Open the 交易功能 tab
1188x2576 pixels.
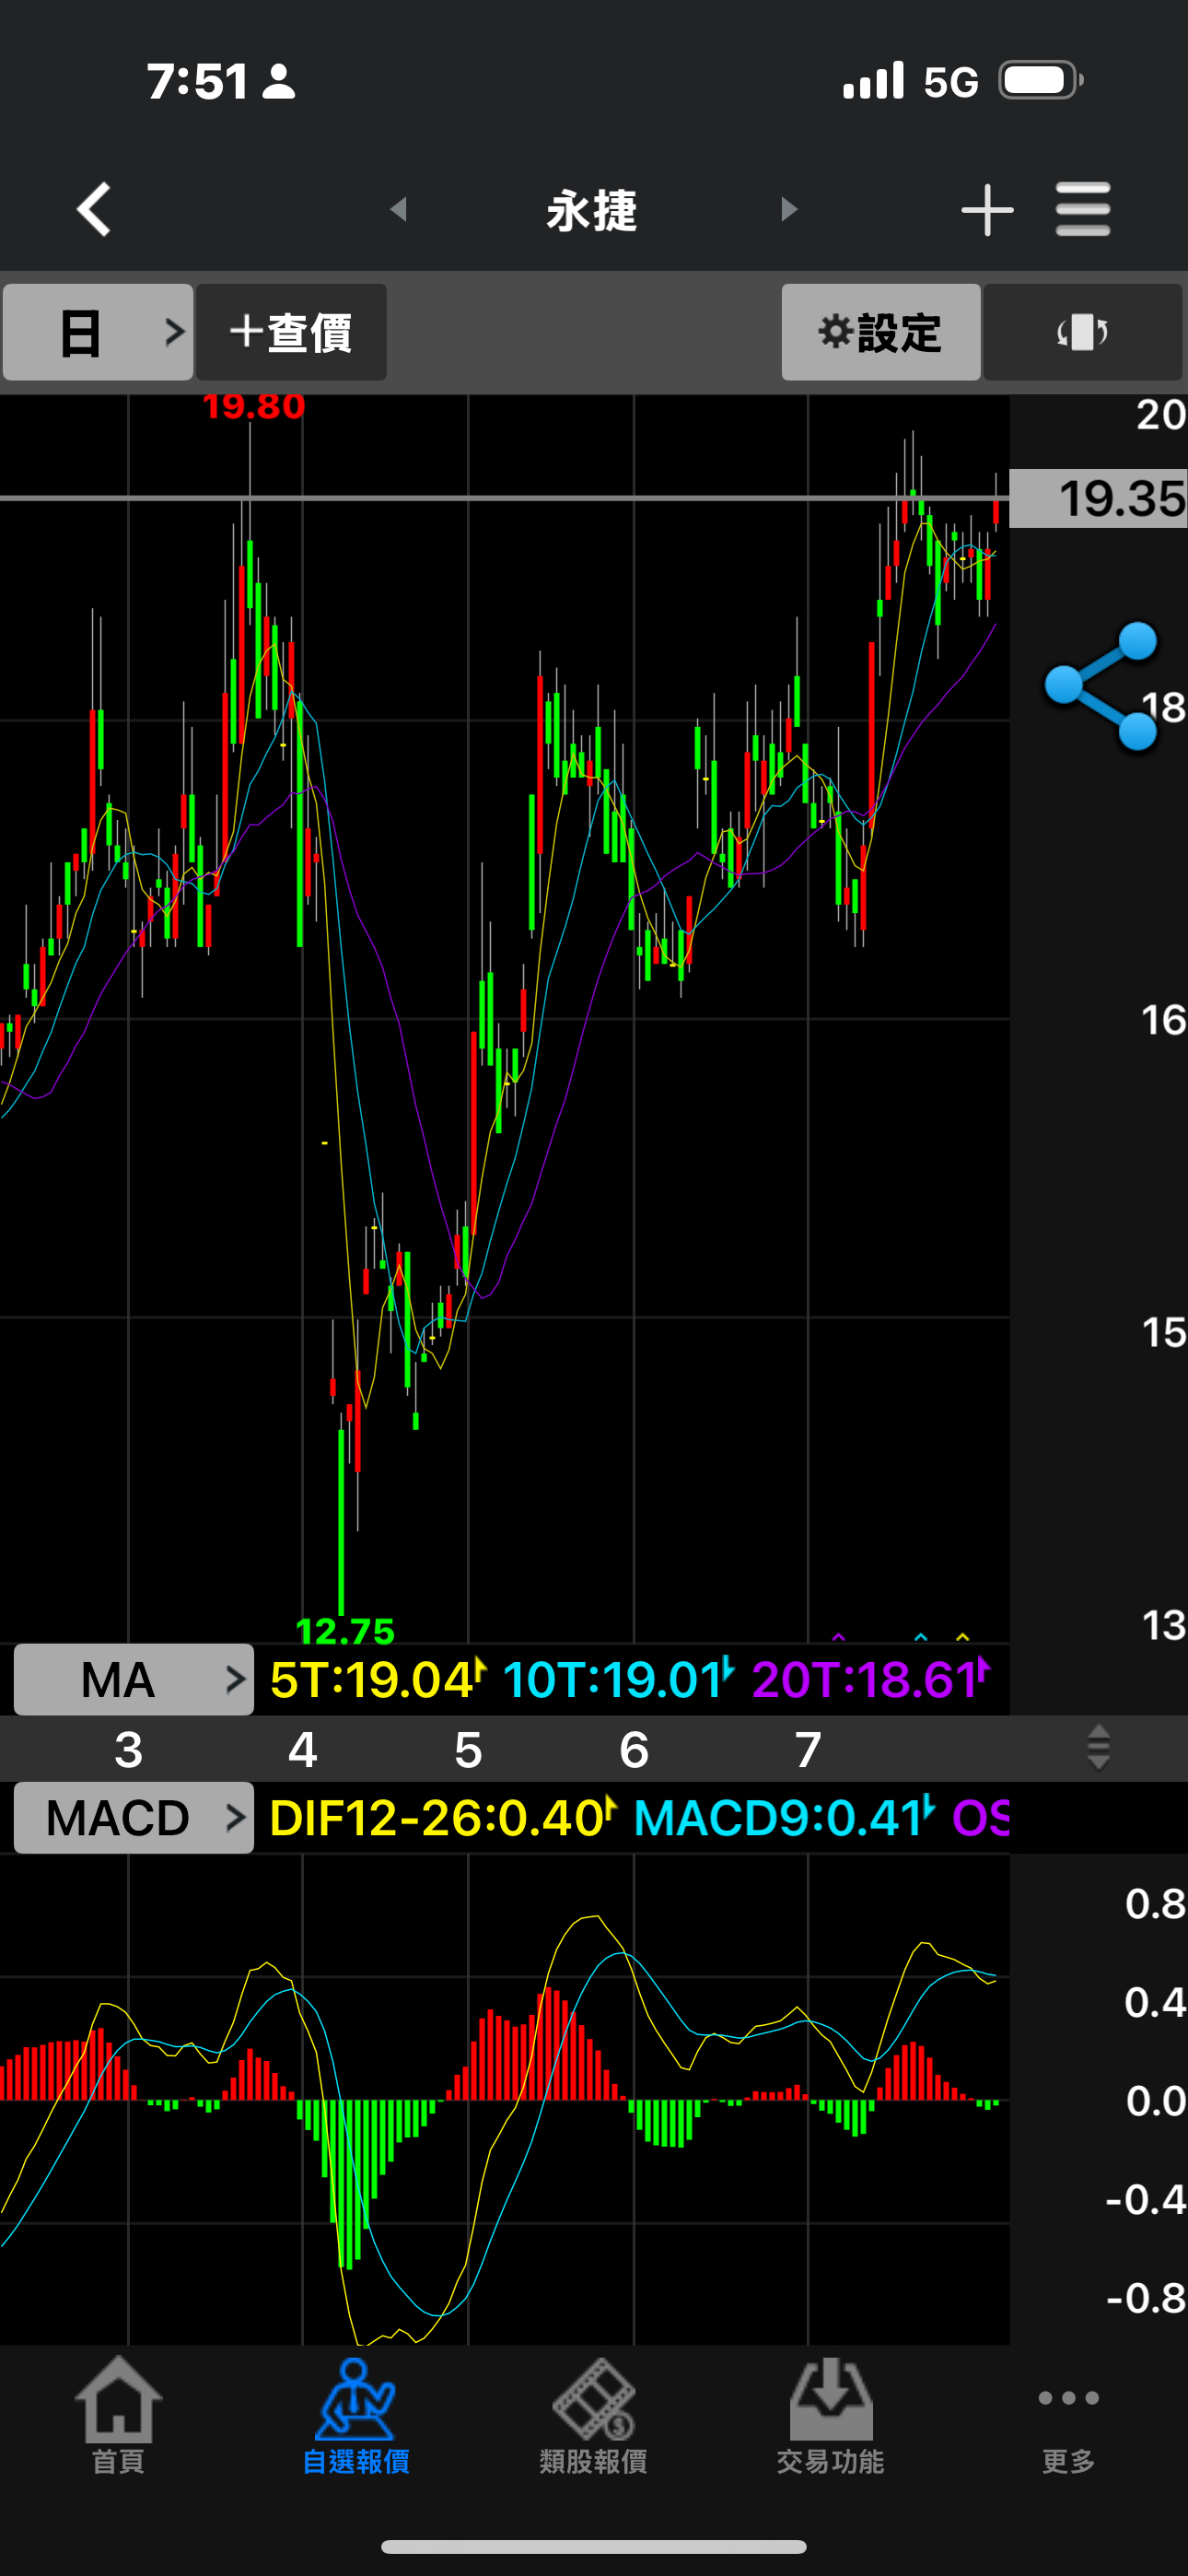(x=831, y=2417)
